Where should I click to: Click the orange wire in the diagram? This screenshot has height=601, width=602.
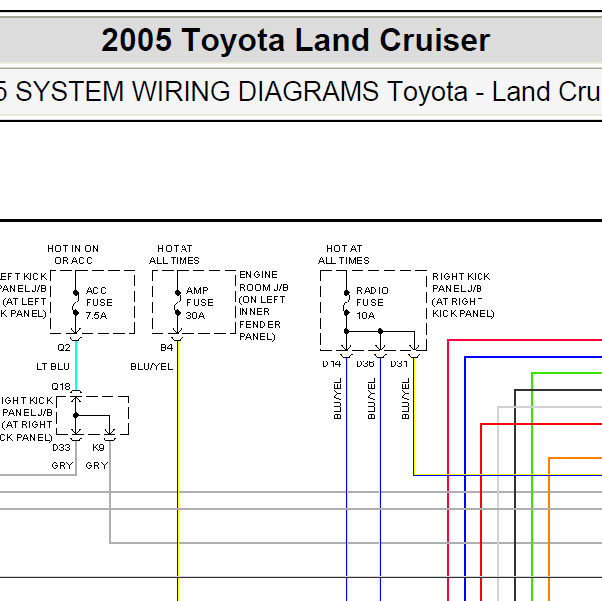click(x=549, y=528)
